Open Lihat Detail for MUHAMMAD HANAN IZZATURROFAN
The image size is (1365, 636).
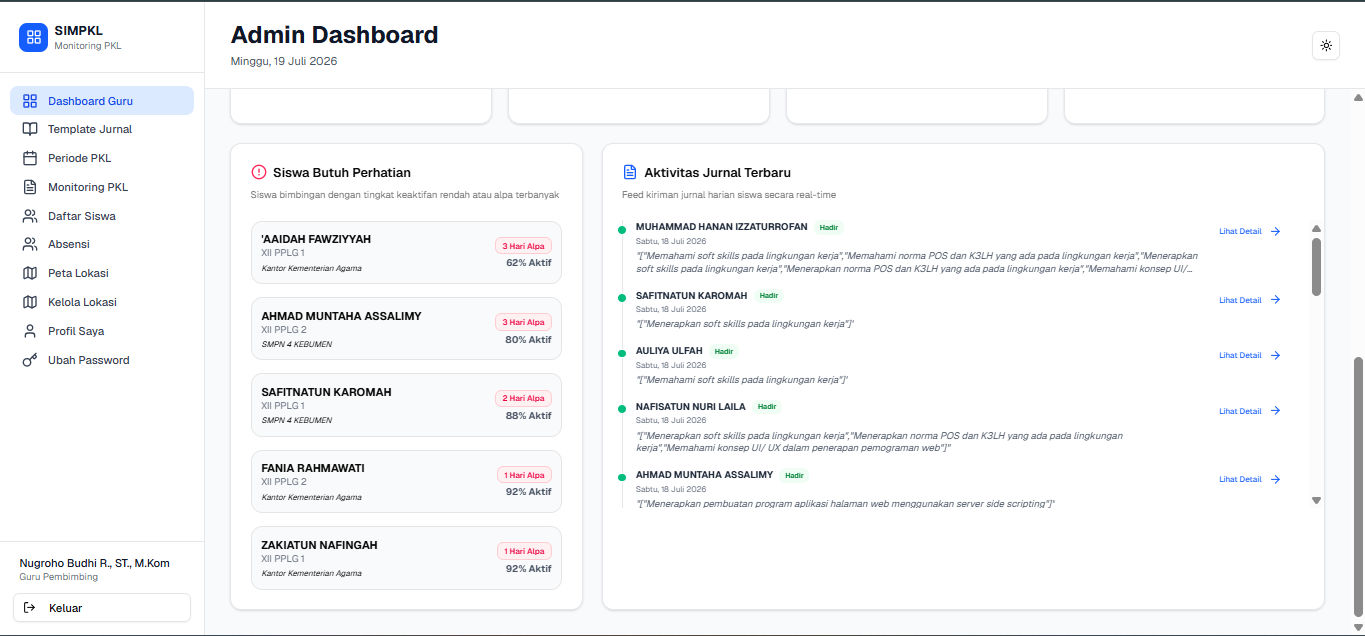coord(1249,231)
